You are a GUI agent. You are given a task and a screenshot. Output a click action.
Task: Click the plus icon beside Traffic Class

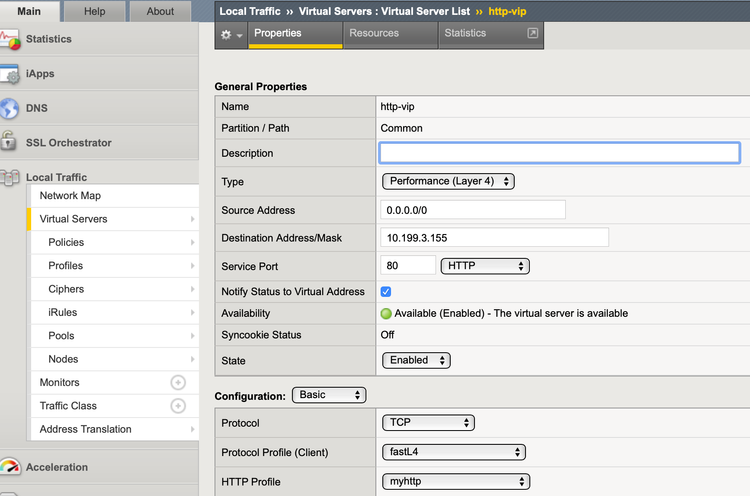tap(178, 406)
